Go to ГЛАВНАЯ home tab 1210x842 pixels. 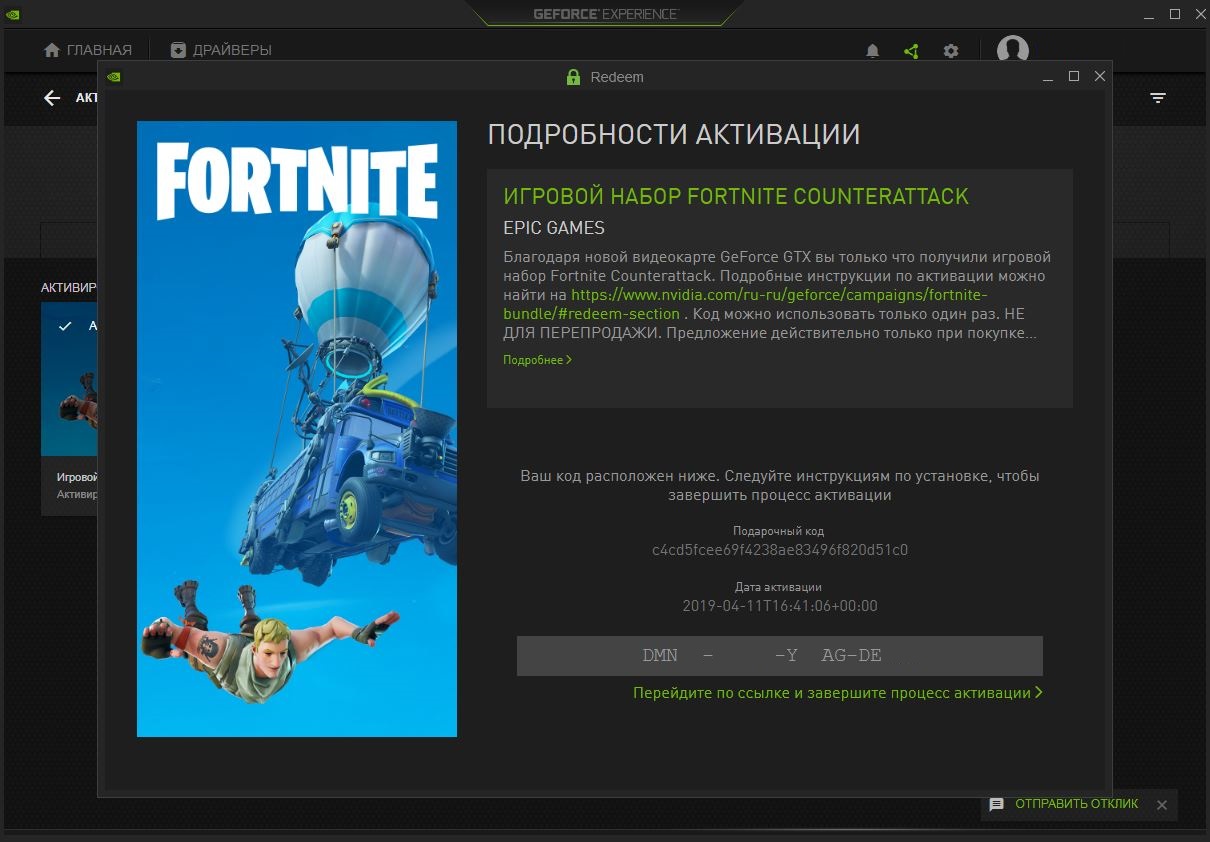click(x=88, y=50)
